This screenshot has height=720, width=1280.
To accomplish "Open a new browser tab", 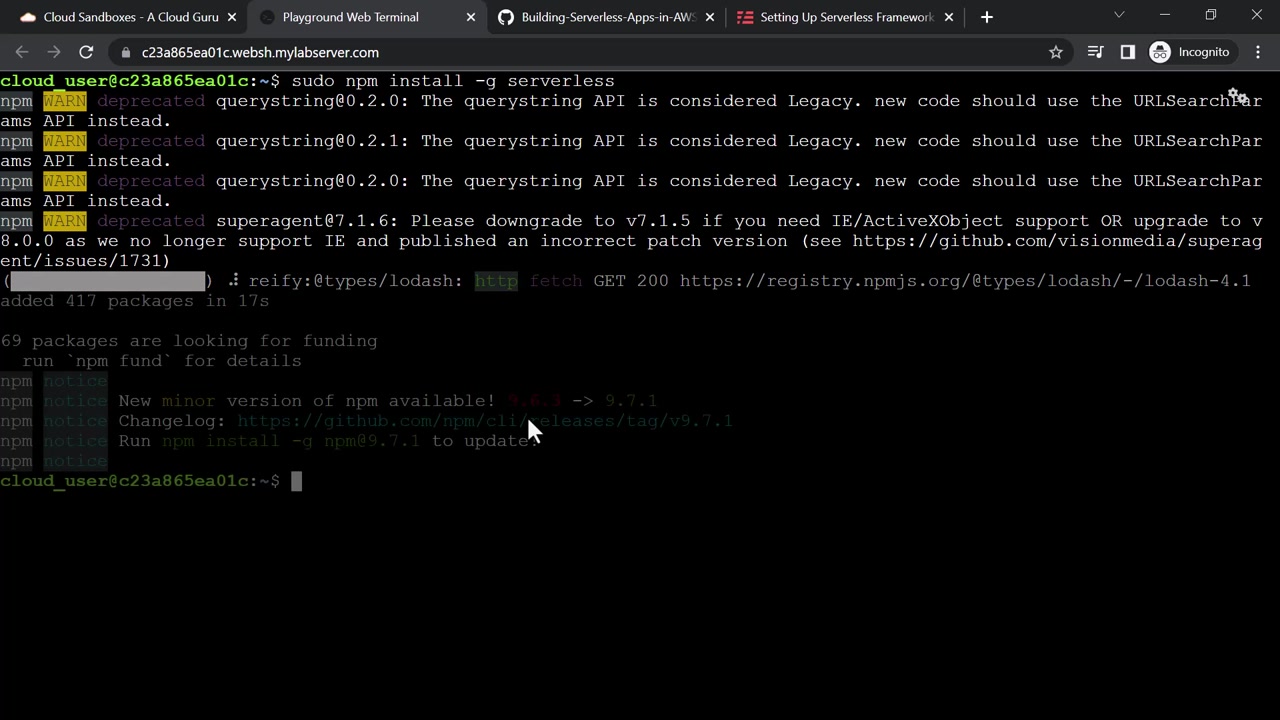I will [x=987, y=17].
